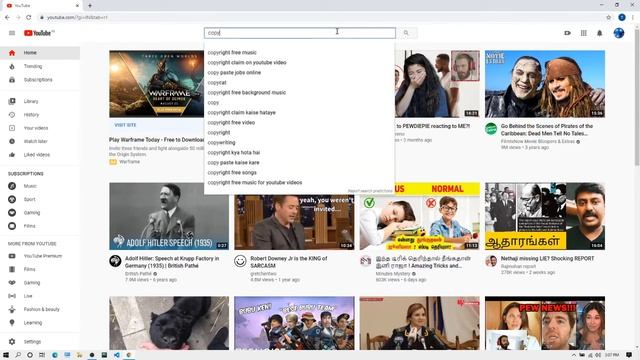
Task: Open Task View on the taskbar
Action: pyautogui.click(x=42, y=355)
